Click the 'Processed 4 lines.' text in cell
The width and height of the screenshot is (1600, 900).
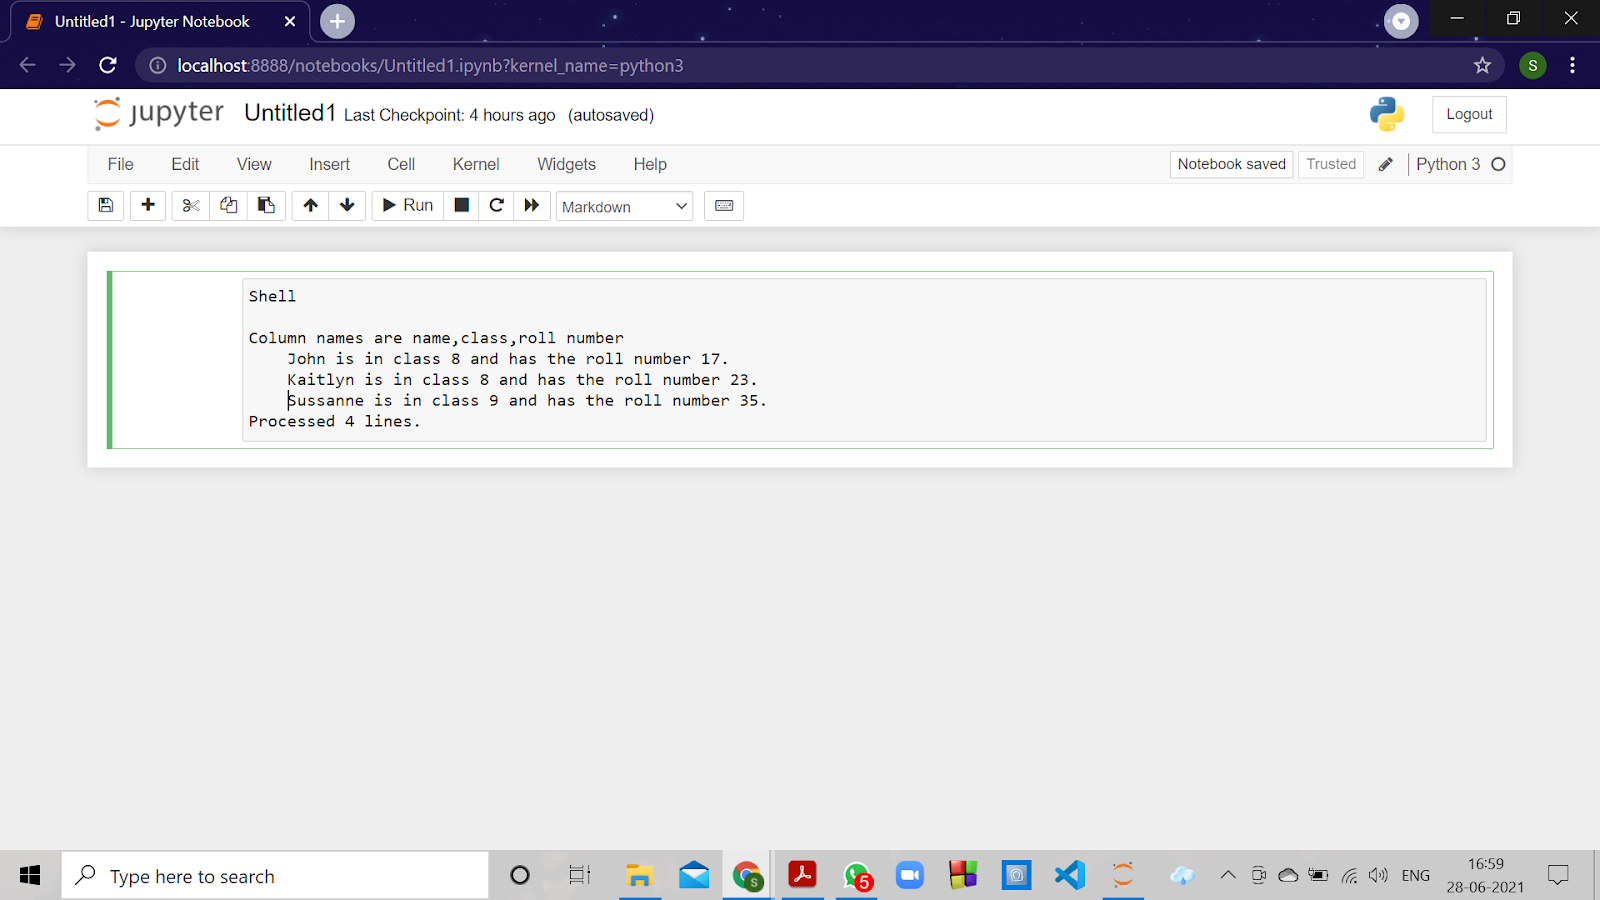334,421
